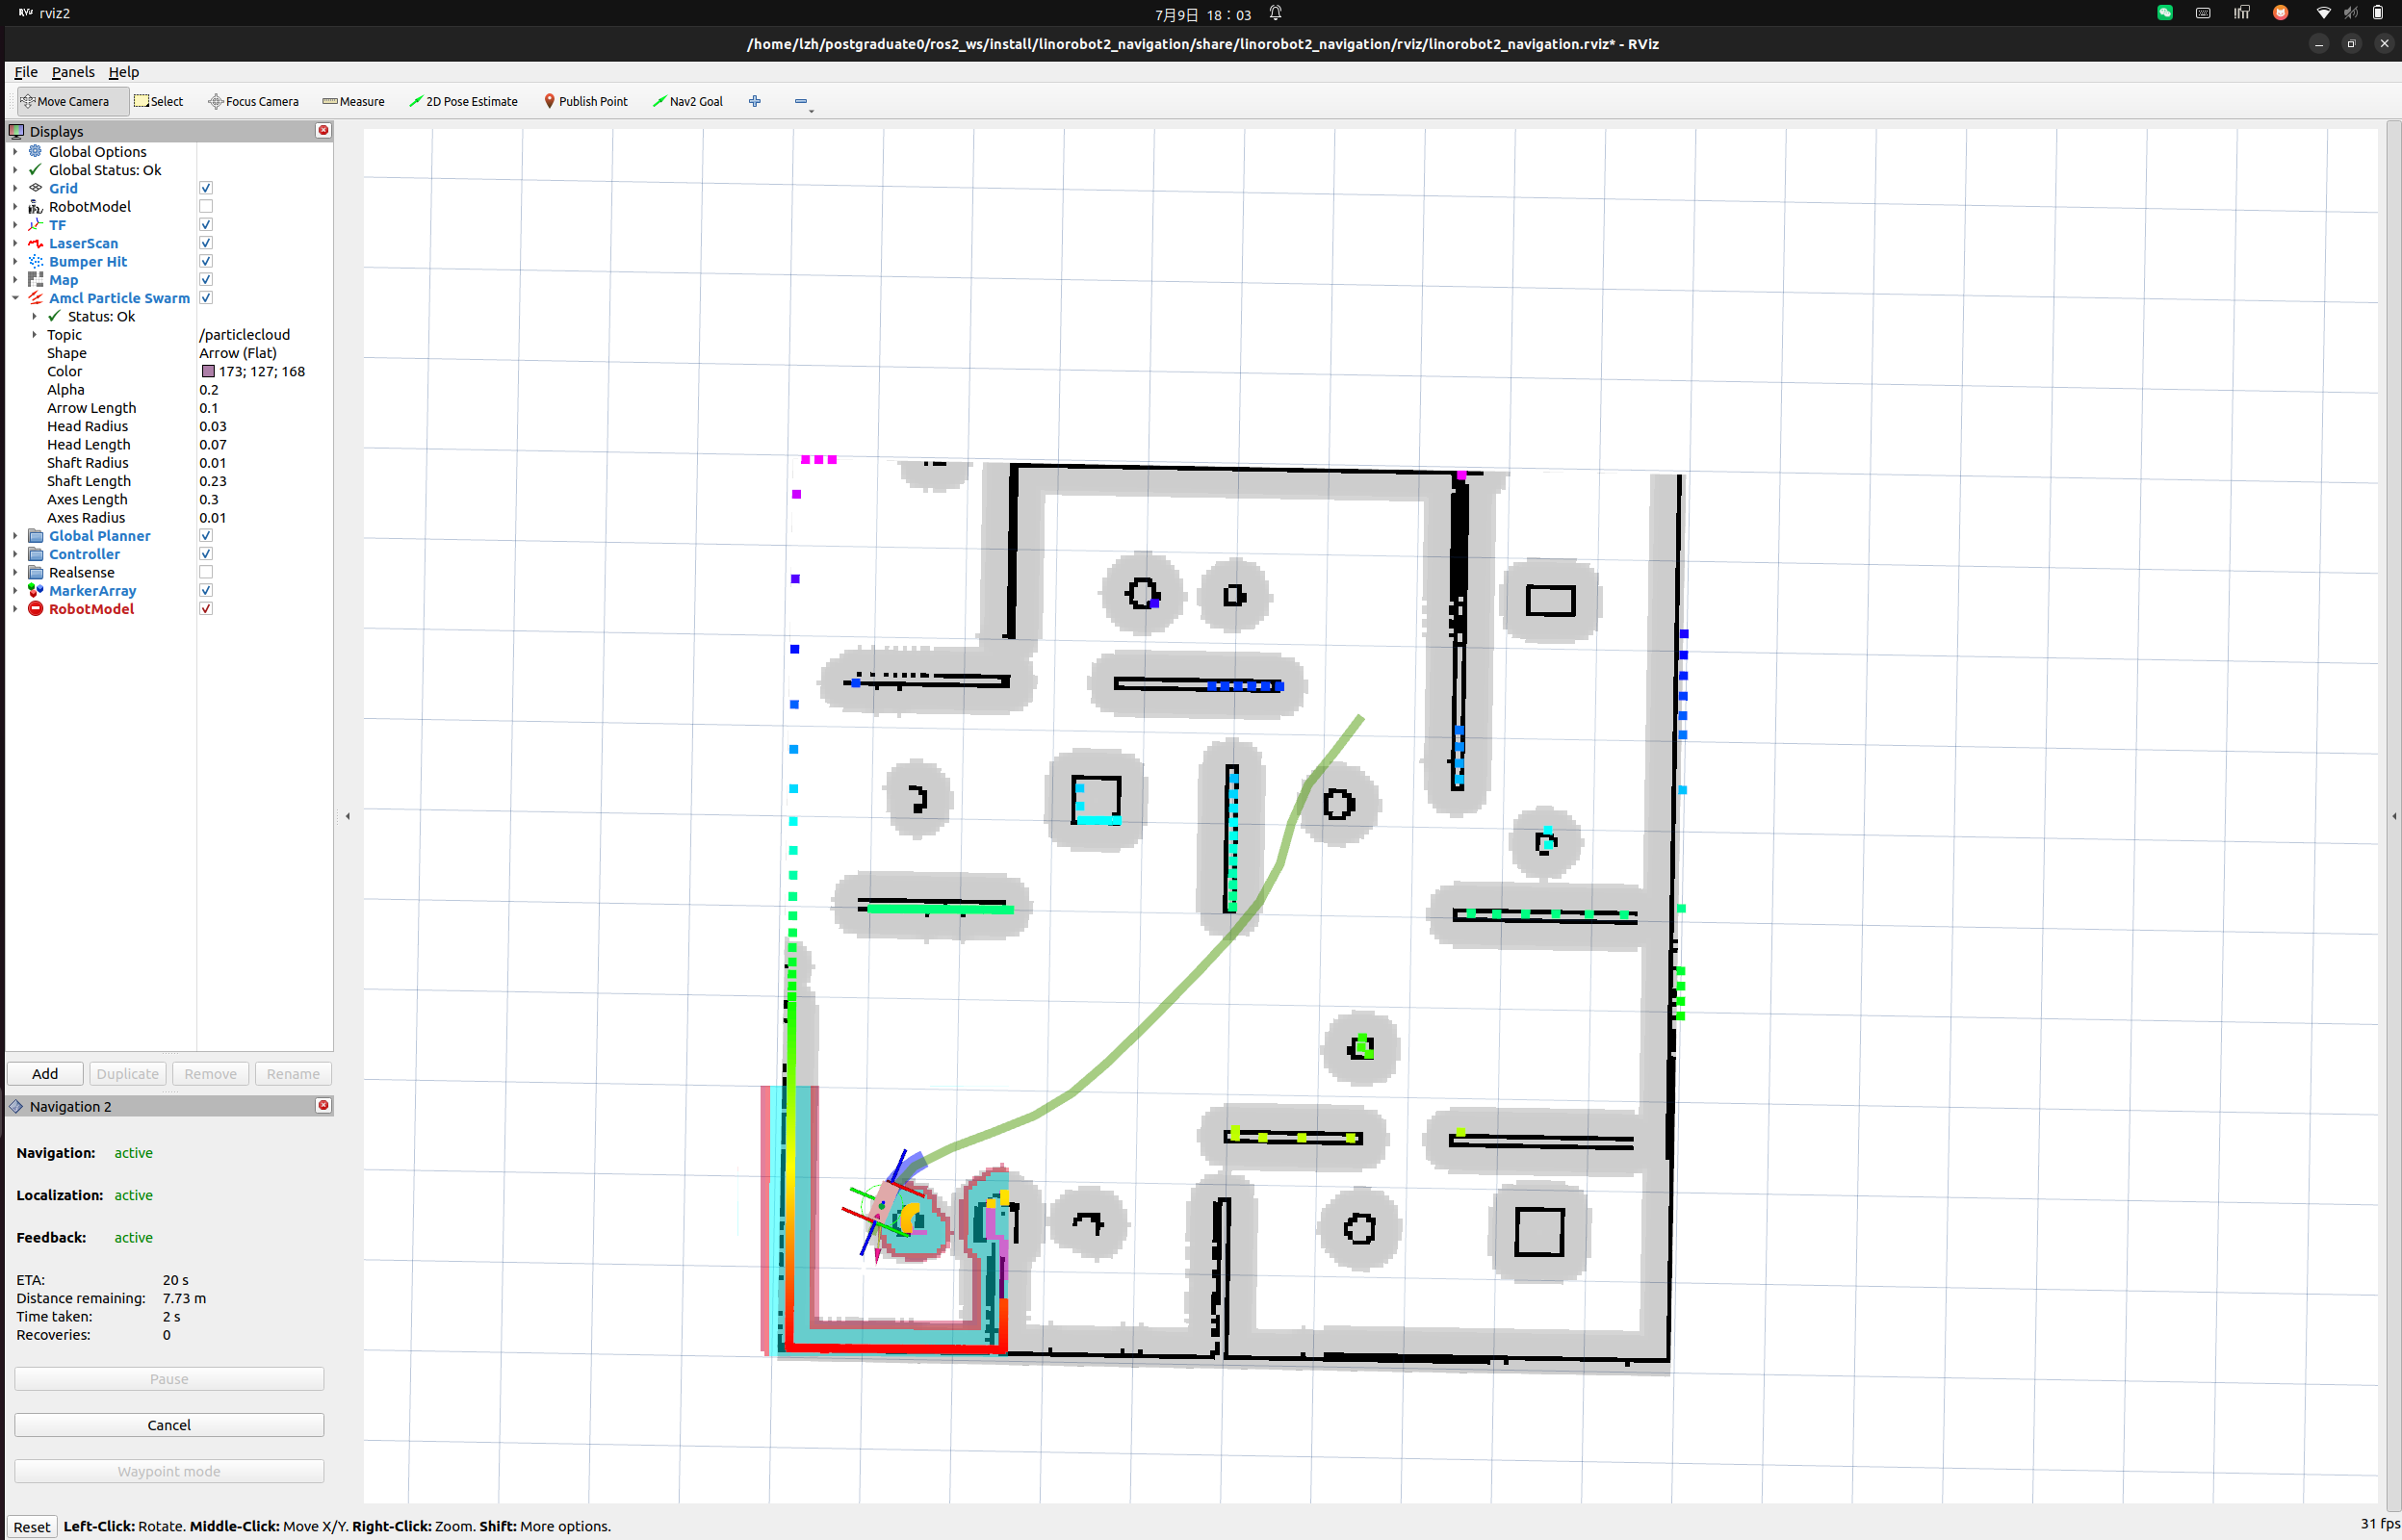Click the Amcl Particle Swarm icon
The height and width of the screenshot is (1540, 2402).
pyautogui.click(x=35, y=298)
